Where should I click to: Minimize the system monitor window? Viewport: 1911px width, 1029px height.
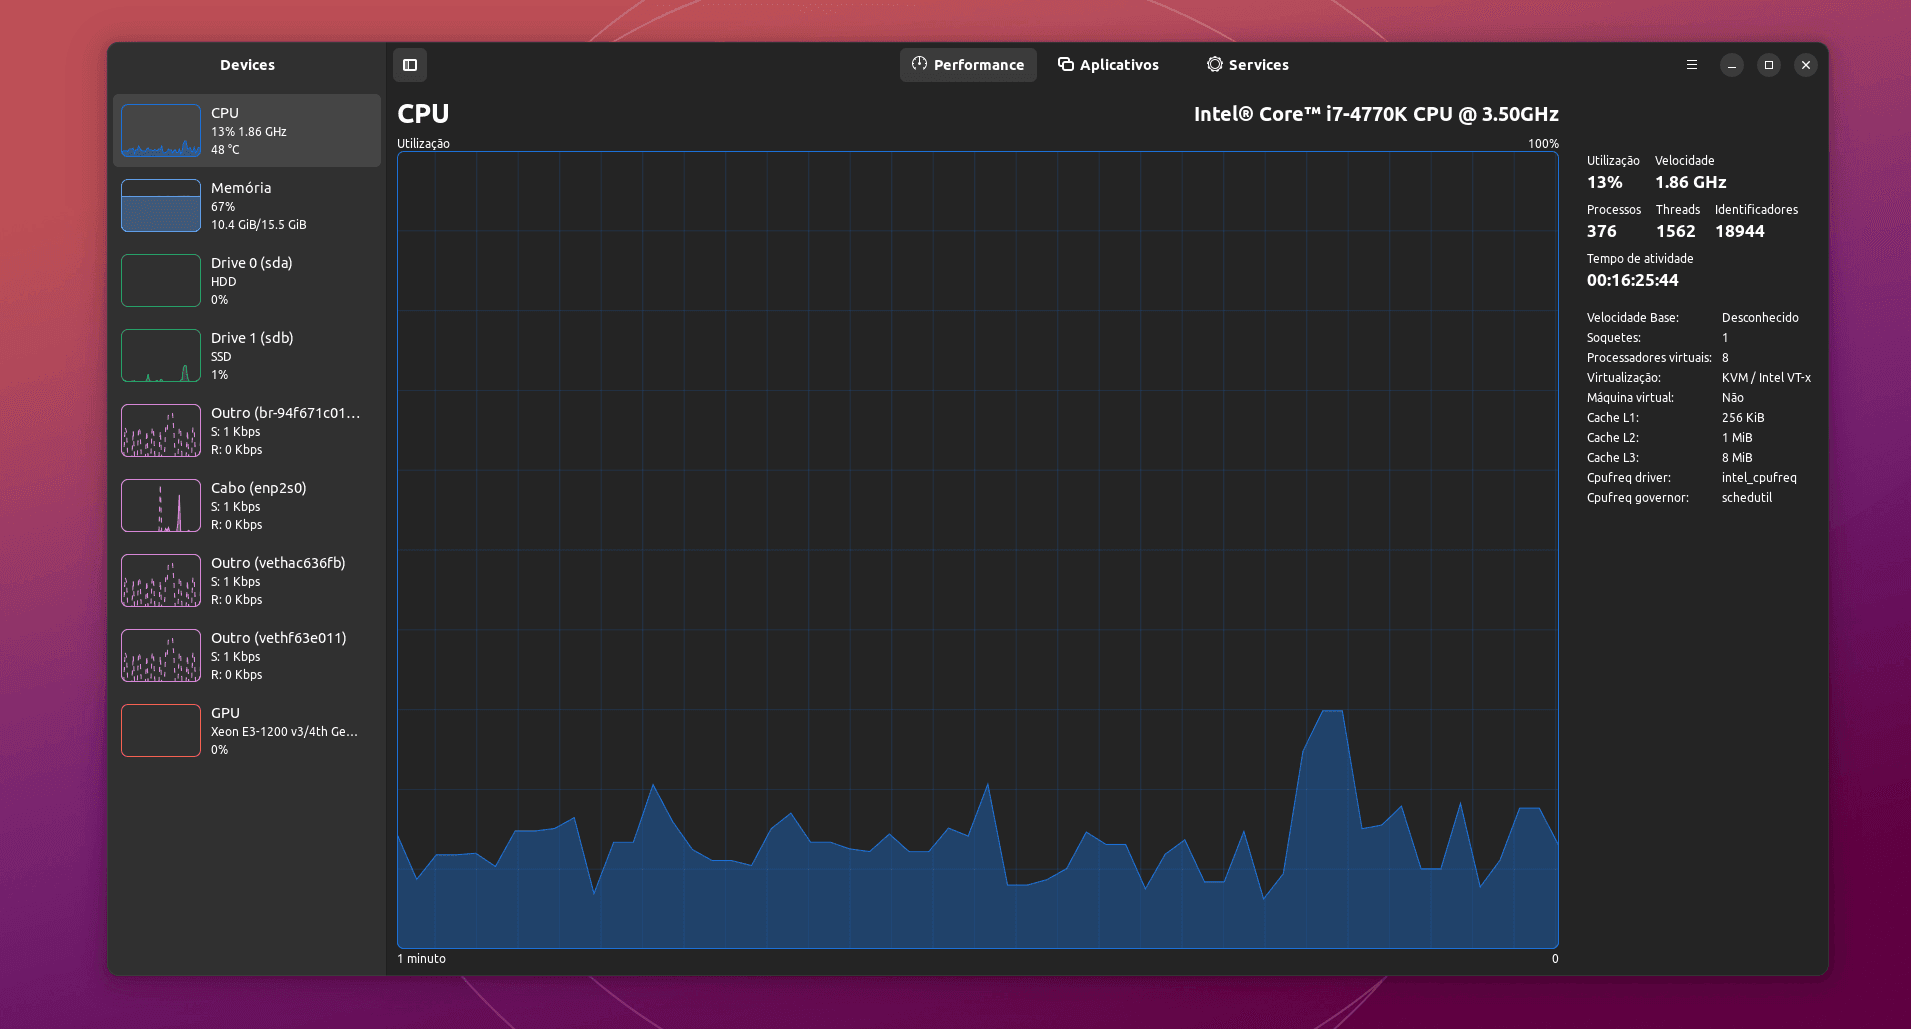[x=1732, y=65]
